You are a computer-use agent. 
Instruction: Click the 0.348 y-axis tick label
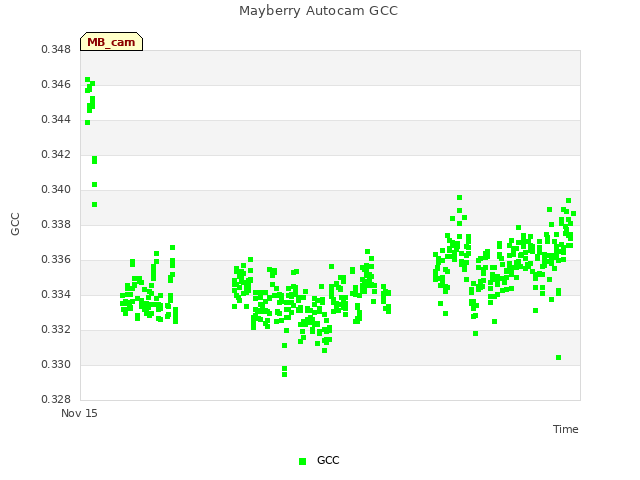click(x=56, y=49)
